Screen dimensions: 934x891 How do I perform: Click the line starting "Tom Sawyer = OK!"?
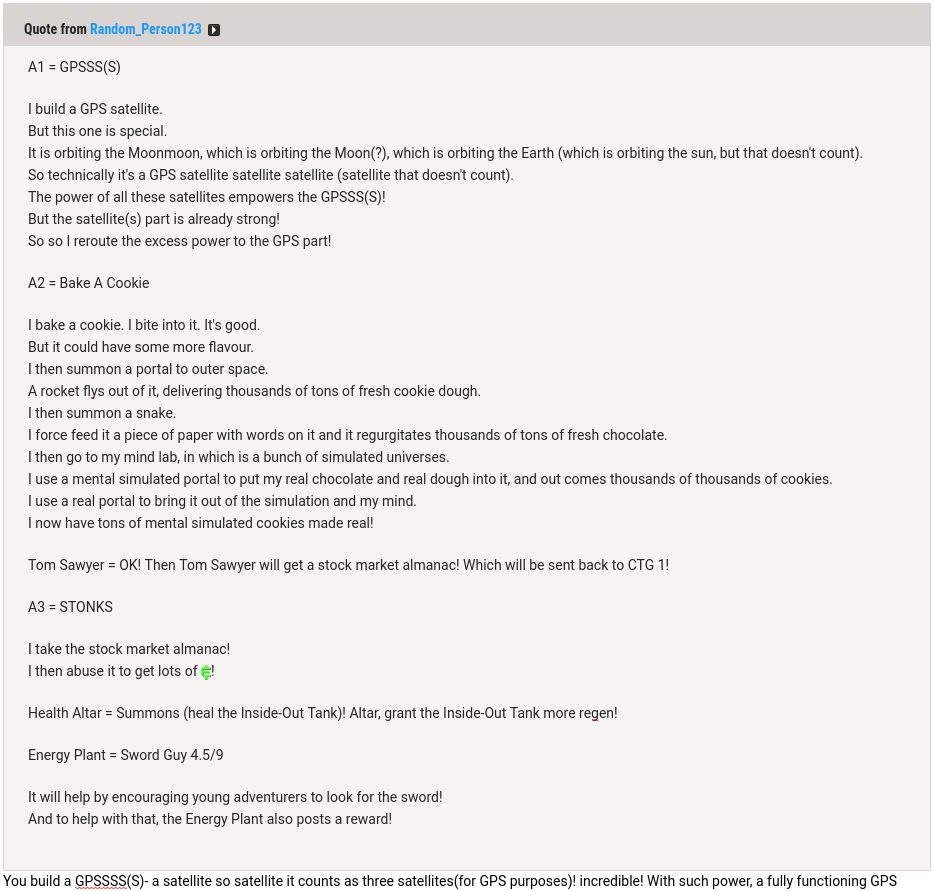pyautogui.click(x=348, y=565)
